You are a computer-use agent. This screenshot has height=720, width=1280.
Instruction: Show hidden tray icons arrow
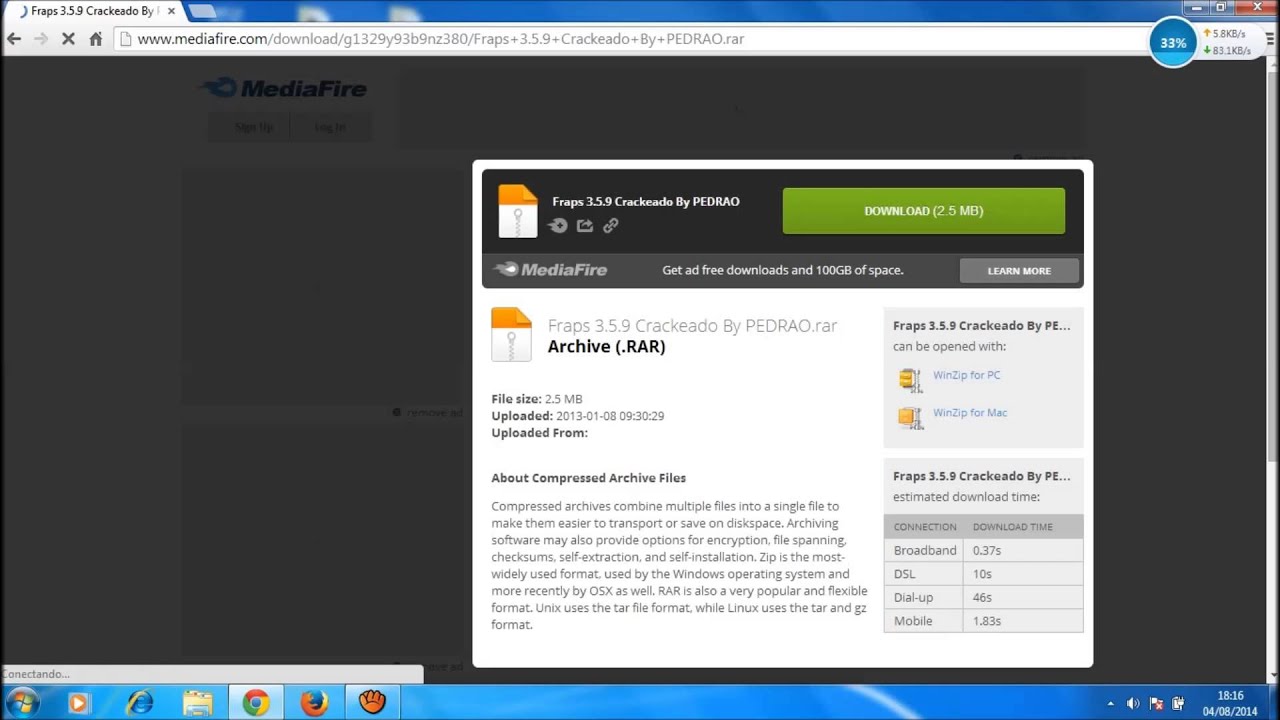click(x=1110, y=703)
